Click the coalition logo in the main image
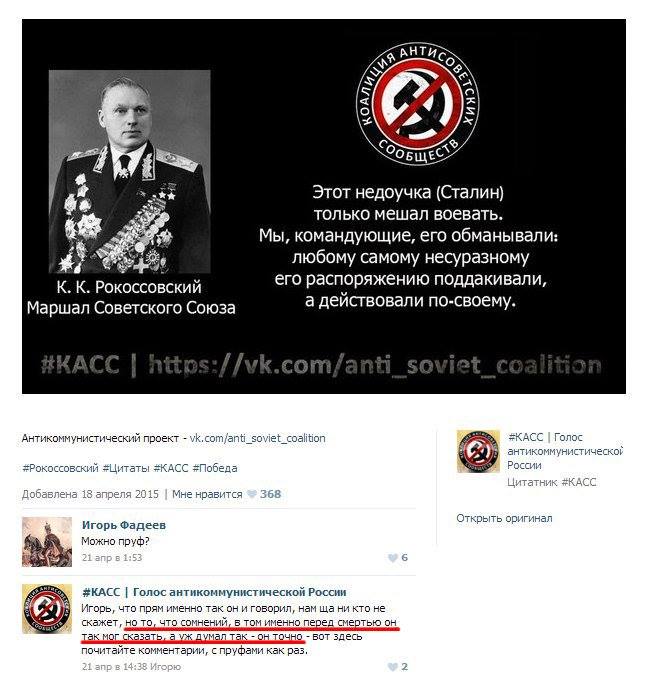The image size is (651, 677). tap(418, 104)
